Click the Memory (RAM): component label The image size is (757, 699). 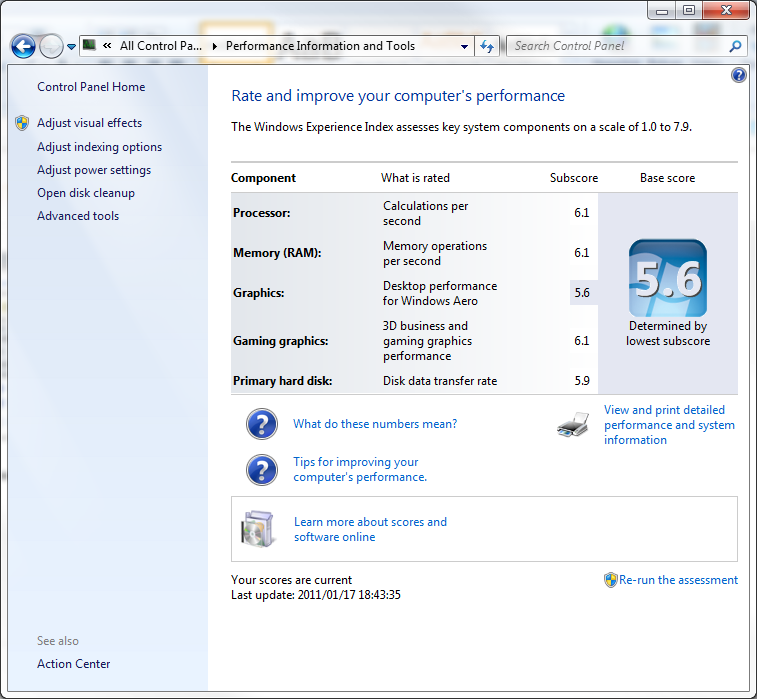pyautogui.click(x=277, y=253)
